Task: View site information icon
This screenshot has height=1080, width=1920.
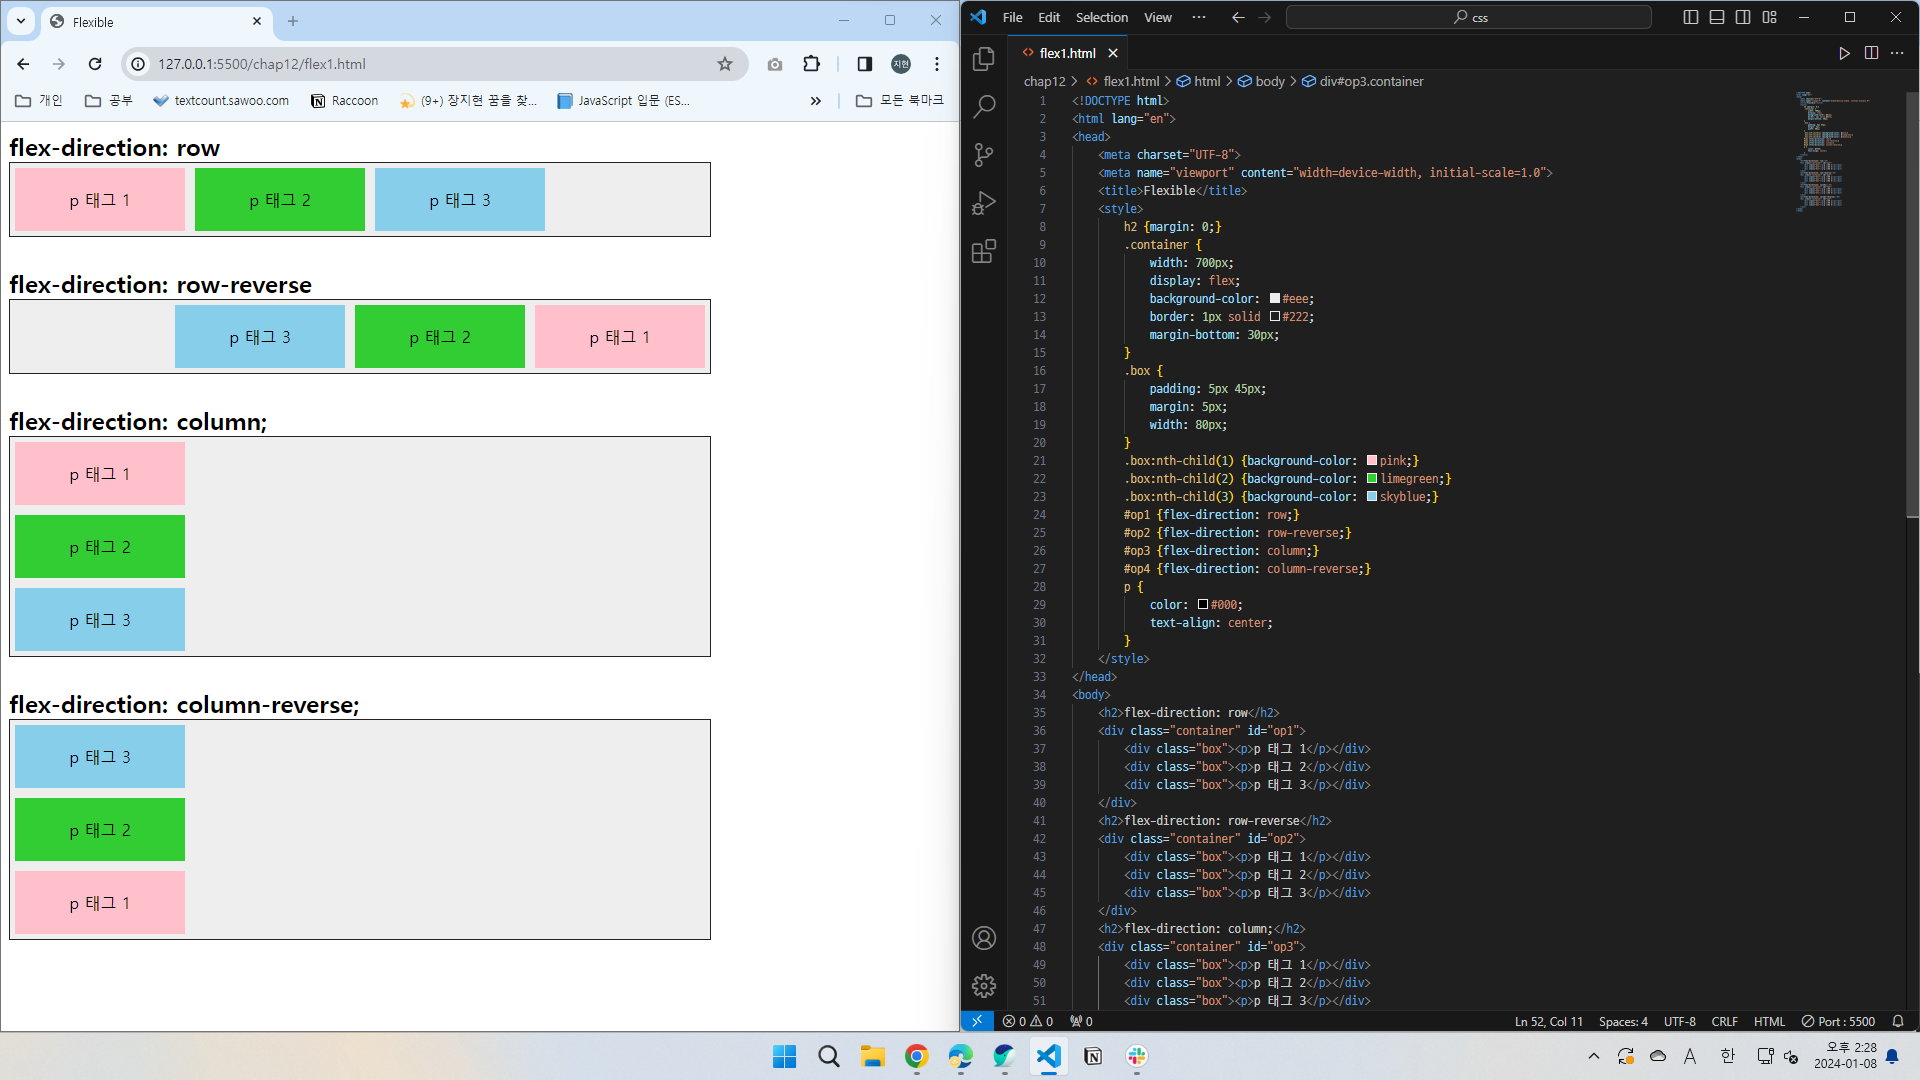Action: point(139,64)
